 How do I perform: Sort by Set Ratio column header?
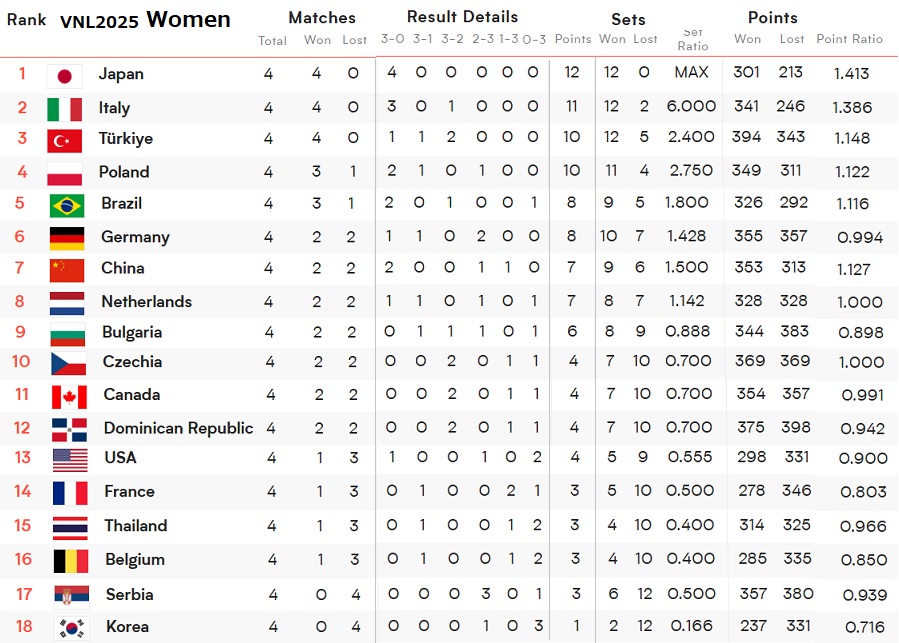[x=693, y=40]
